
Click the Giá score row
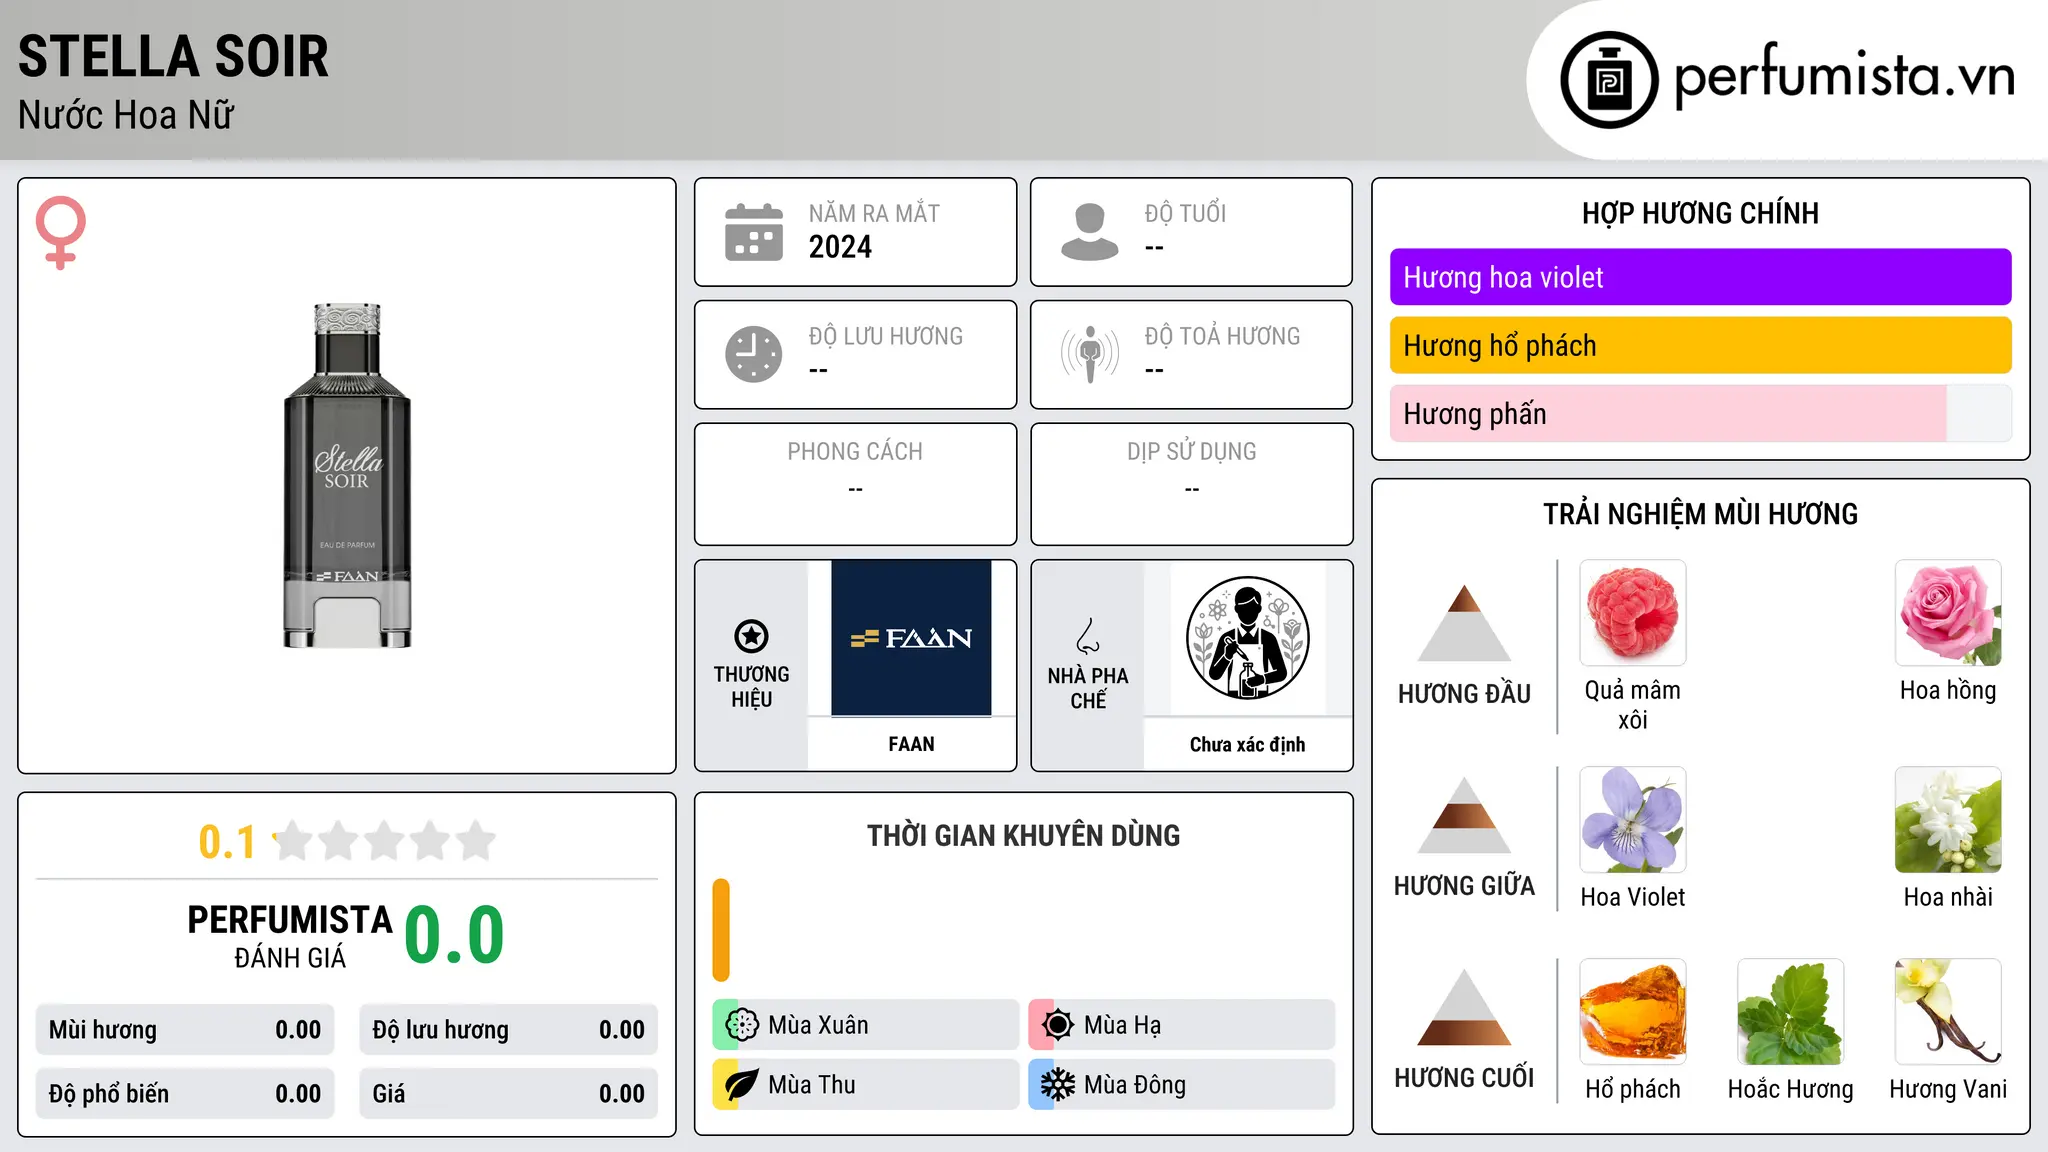[508, 1094]
